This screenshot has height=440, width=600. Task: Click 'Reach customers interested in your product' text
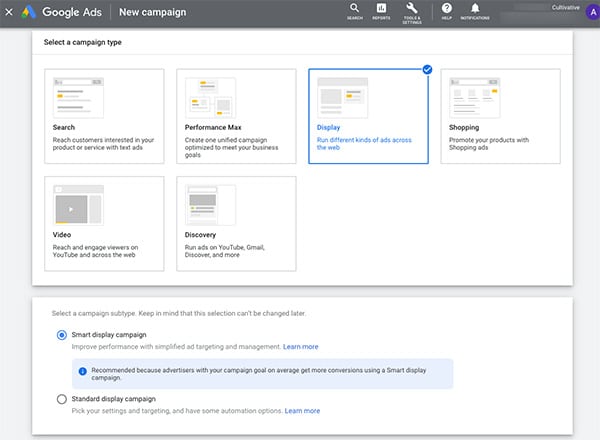coord(103,143)
